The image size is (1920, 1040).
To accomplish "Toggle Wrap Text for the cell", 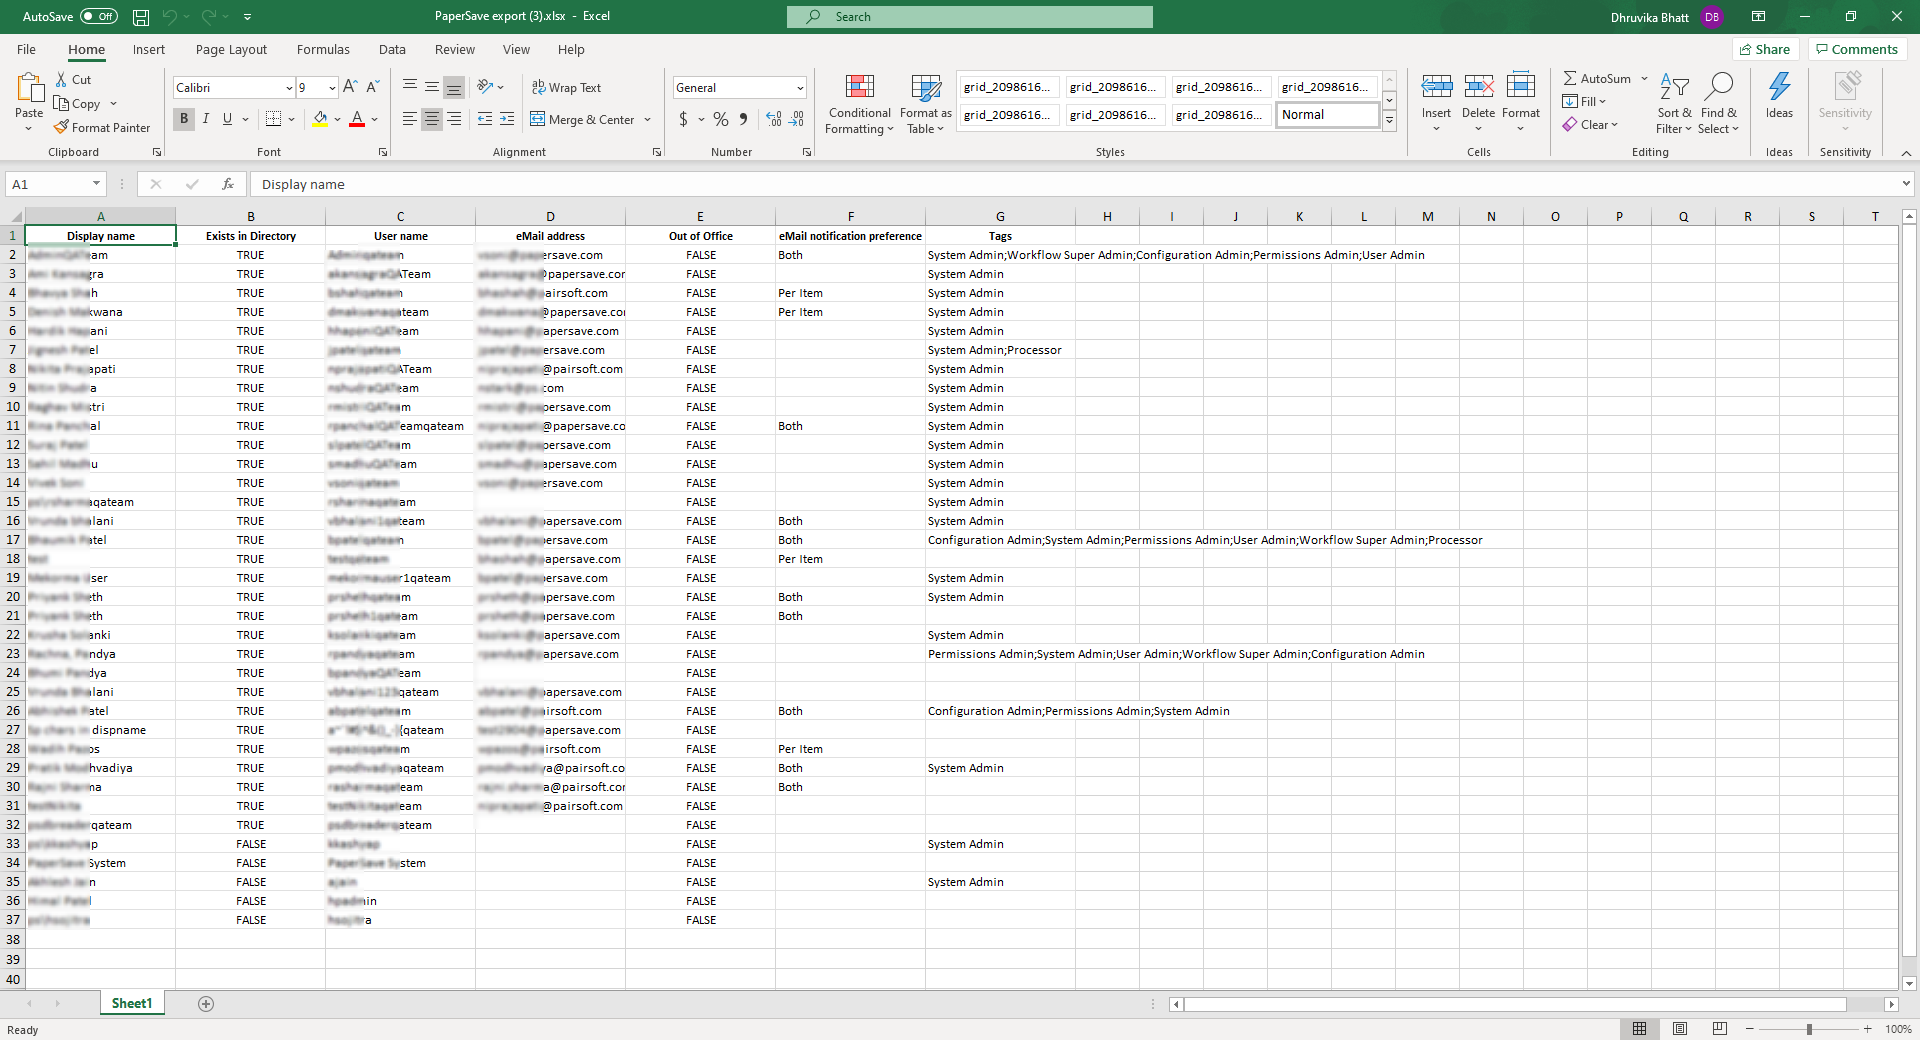I will (566, 88).
